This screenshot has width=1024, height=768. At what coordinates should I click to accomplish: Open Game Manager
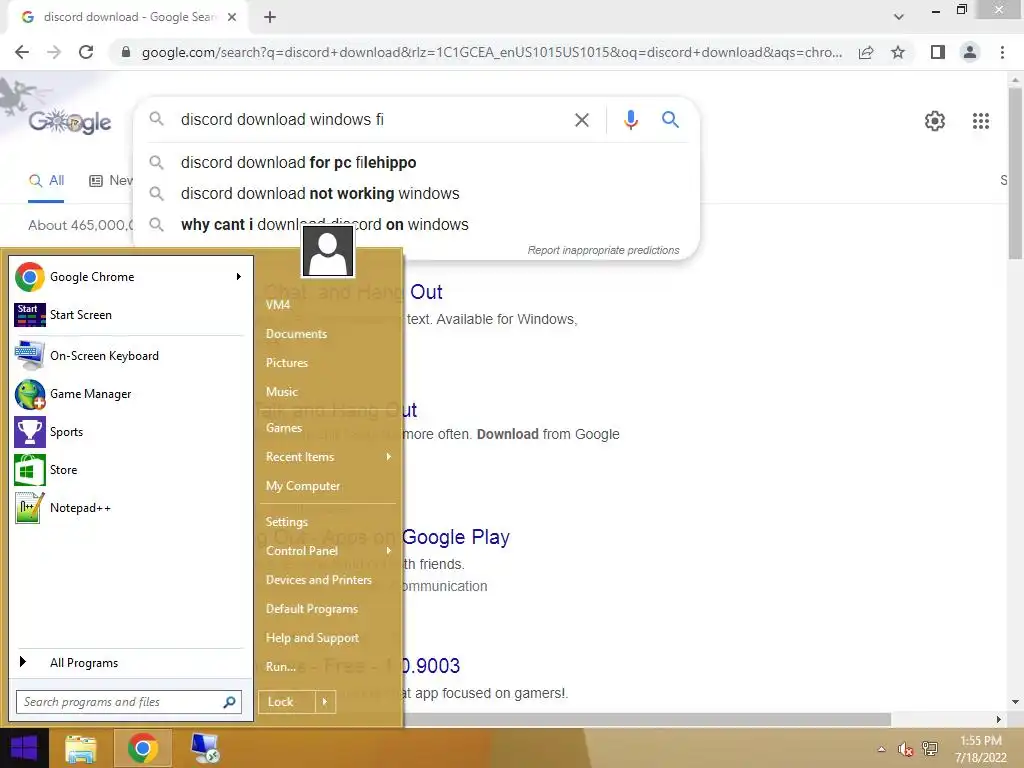coord(129,394)
